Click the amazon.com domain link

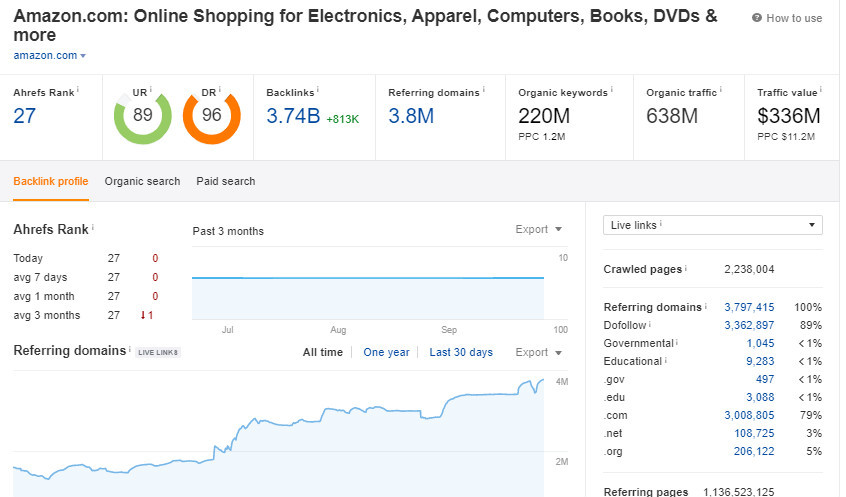(45, 56)
